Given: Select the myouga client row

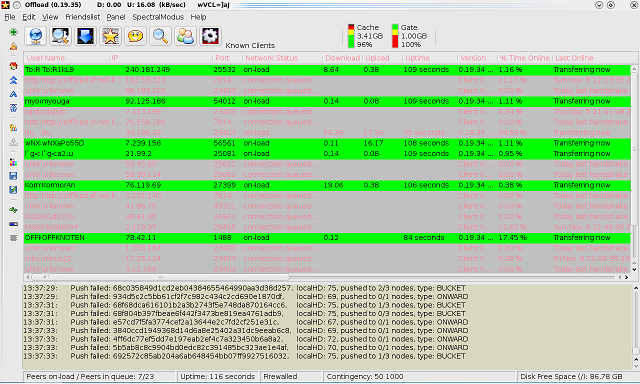Looking at the screenshot, I should coord(327,101).
